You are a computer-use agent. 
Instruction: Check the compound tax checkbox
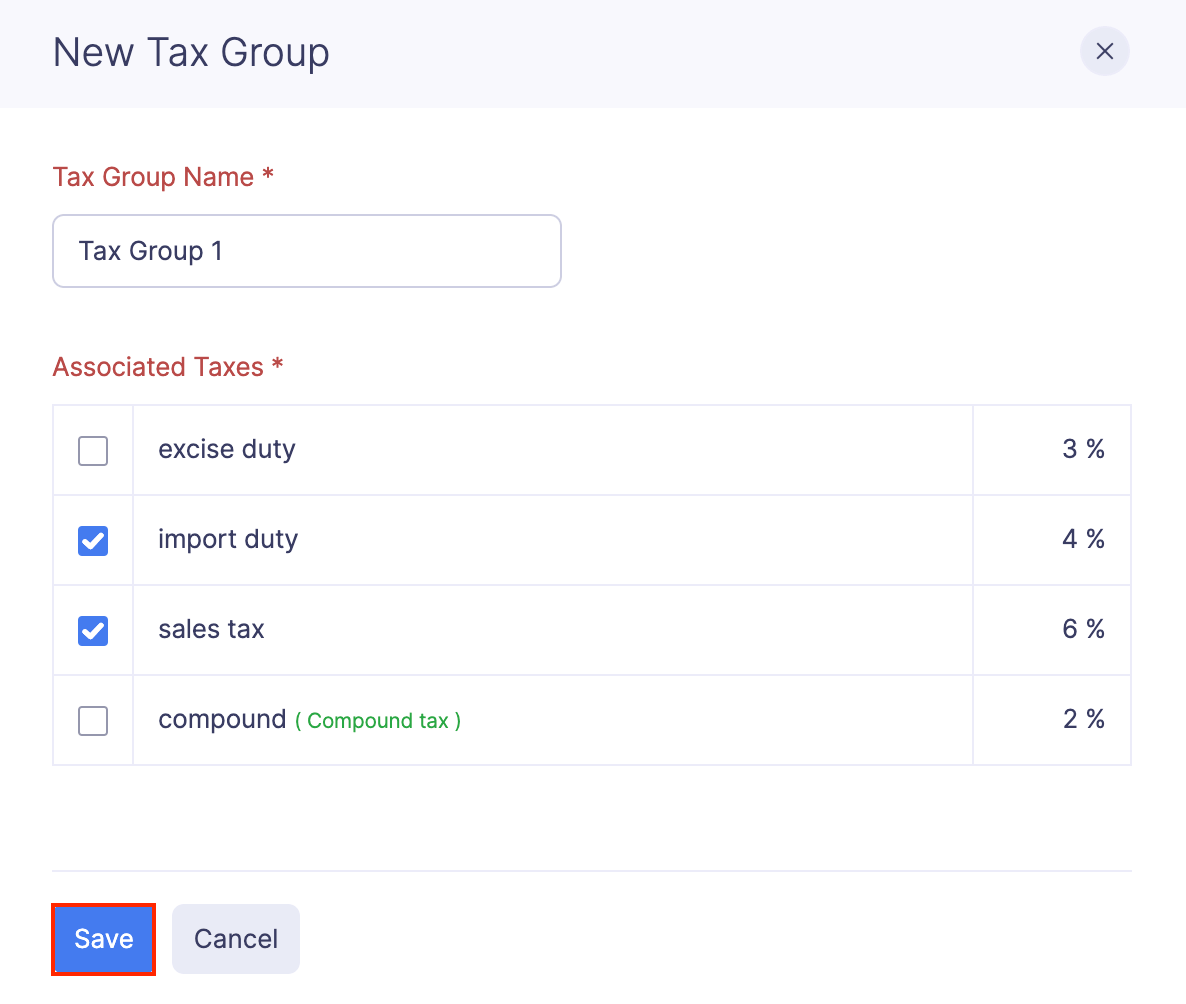[x=92, y=720]
